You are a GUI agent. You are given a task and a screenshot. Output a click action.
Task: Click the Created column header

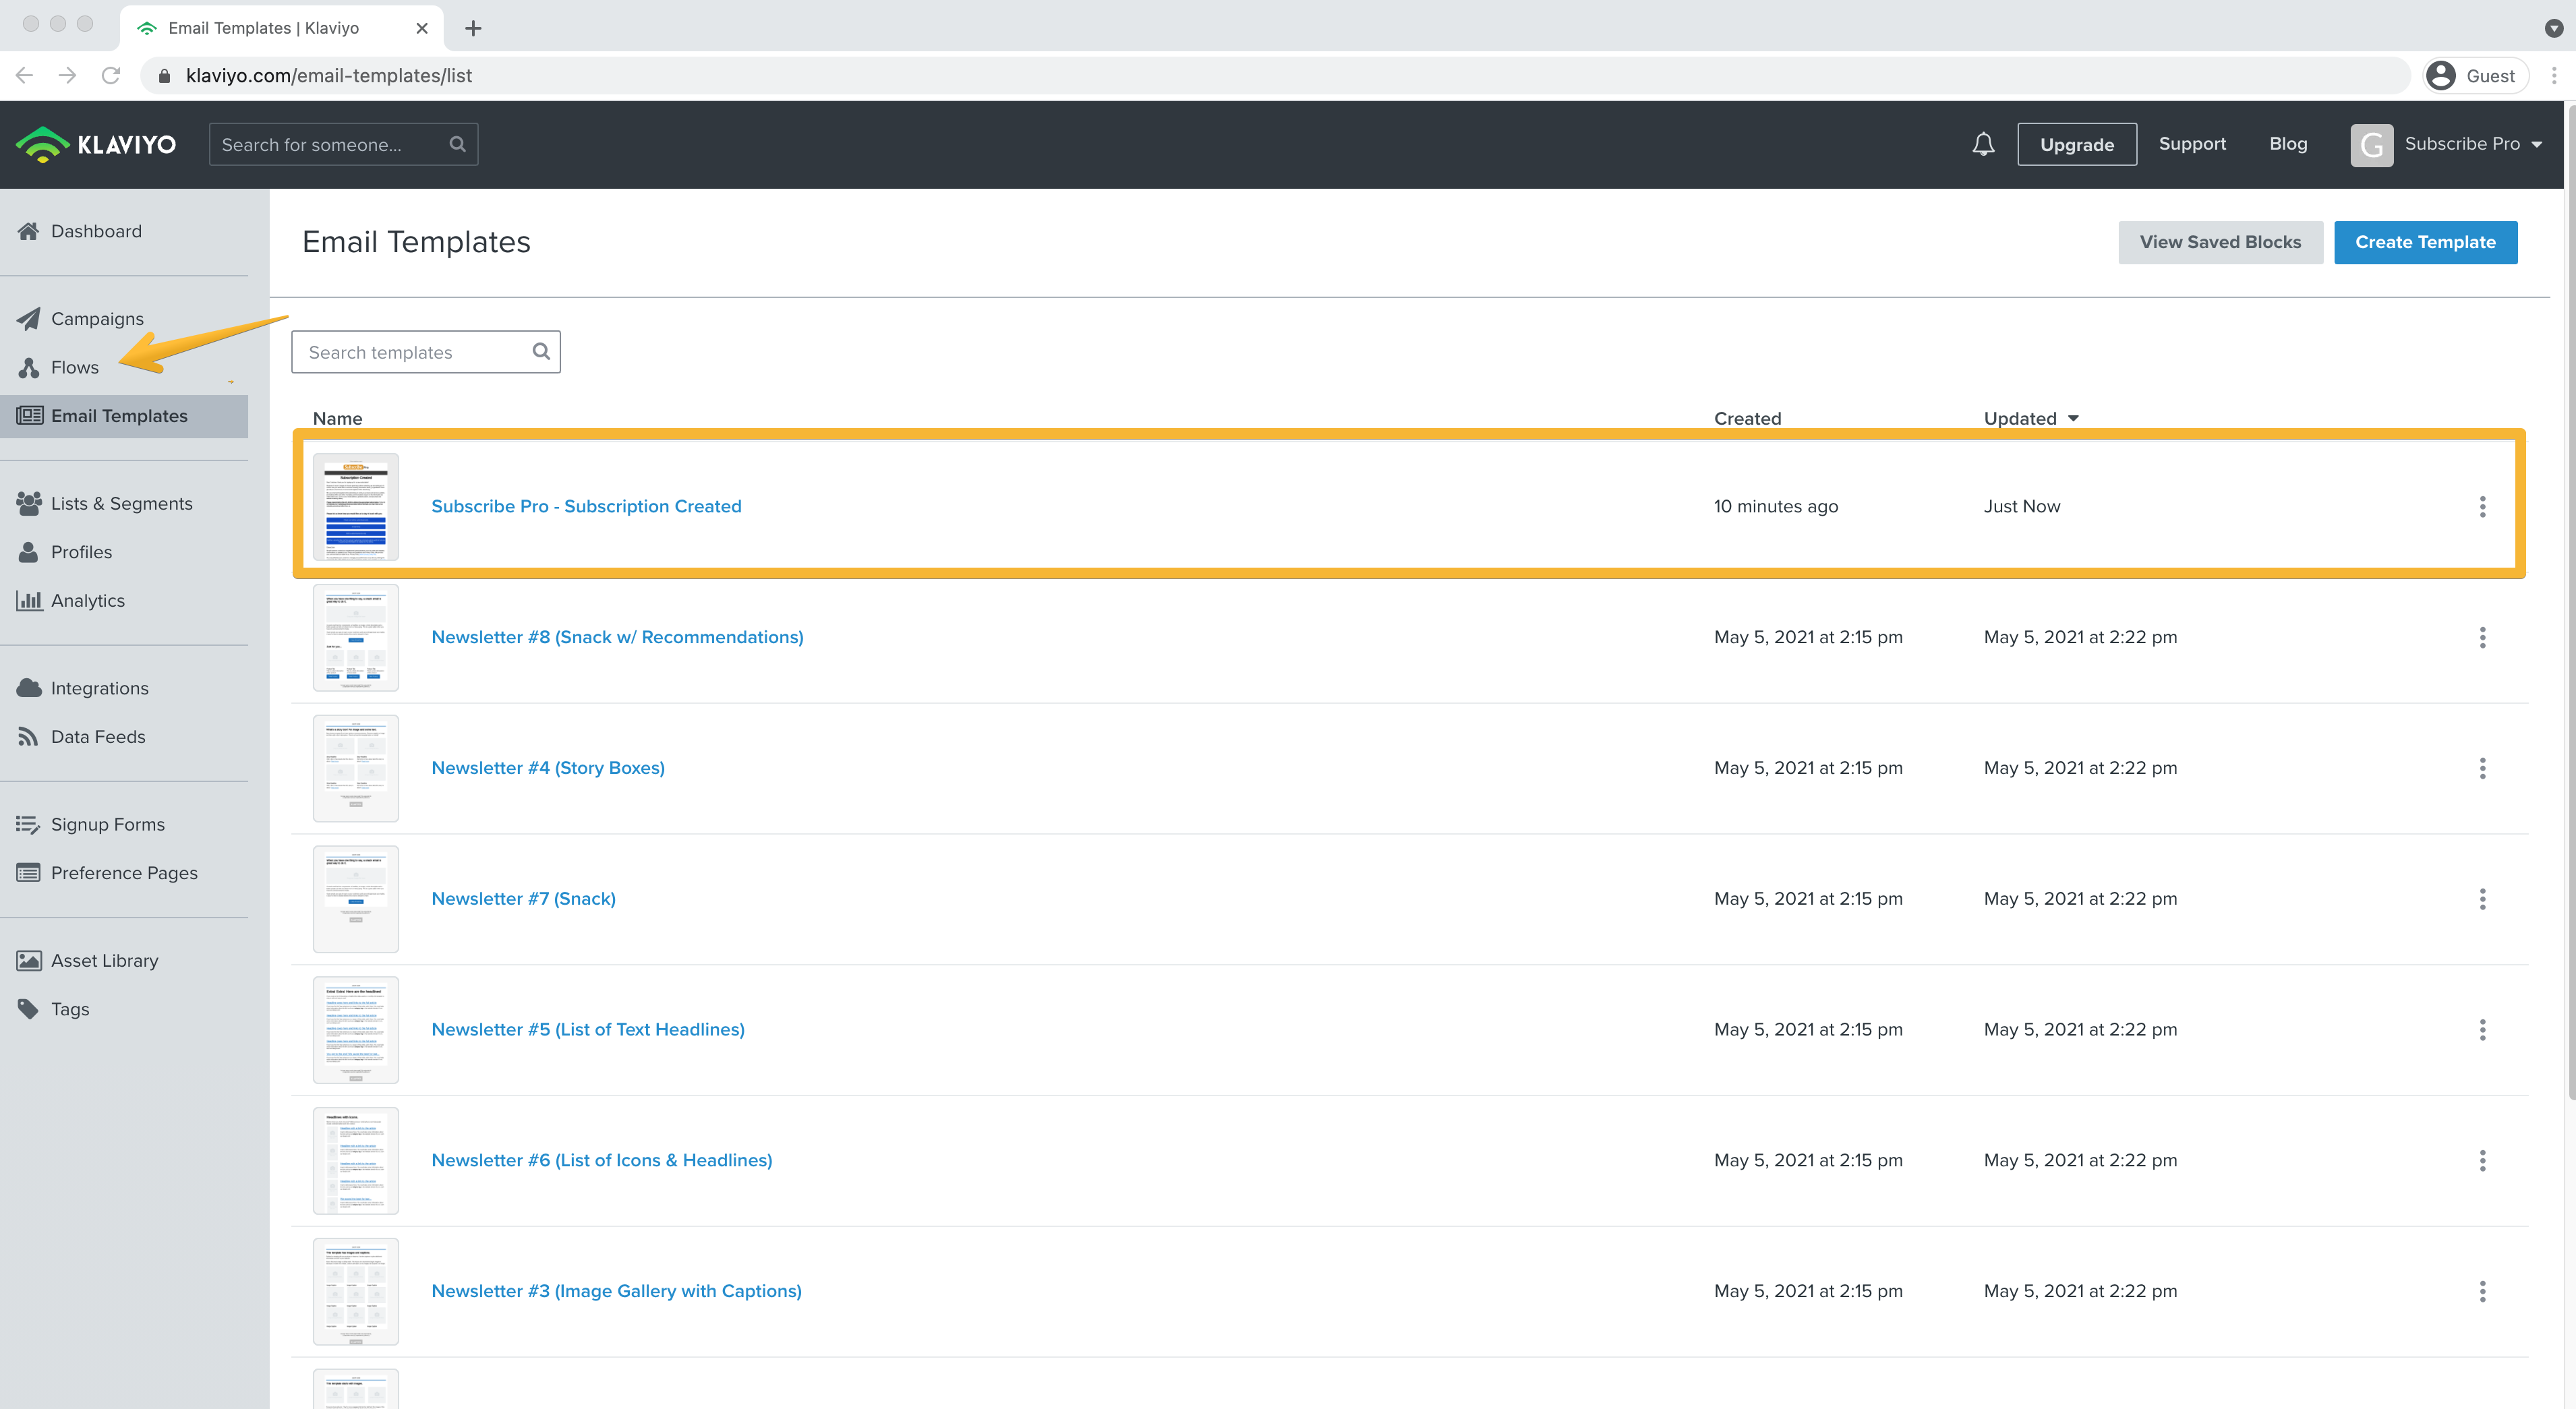click(x=1747, y=418)
